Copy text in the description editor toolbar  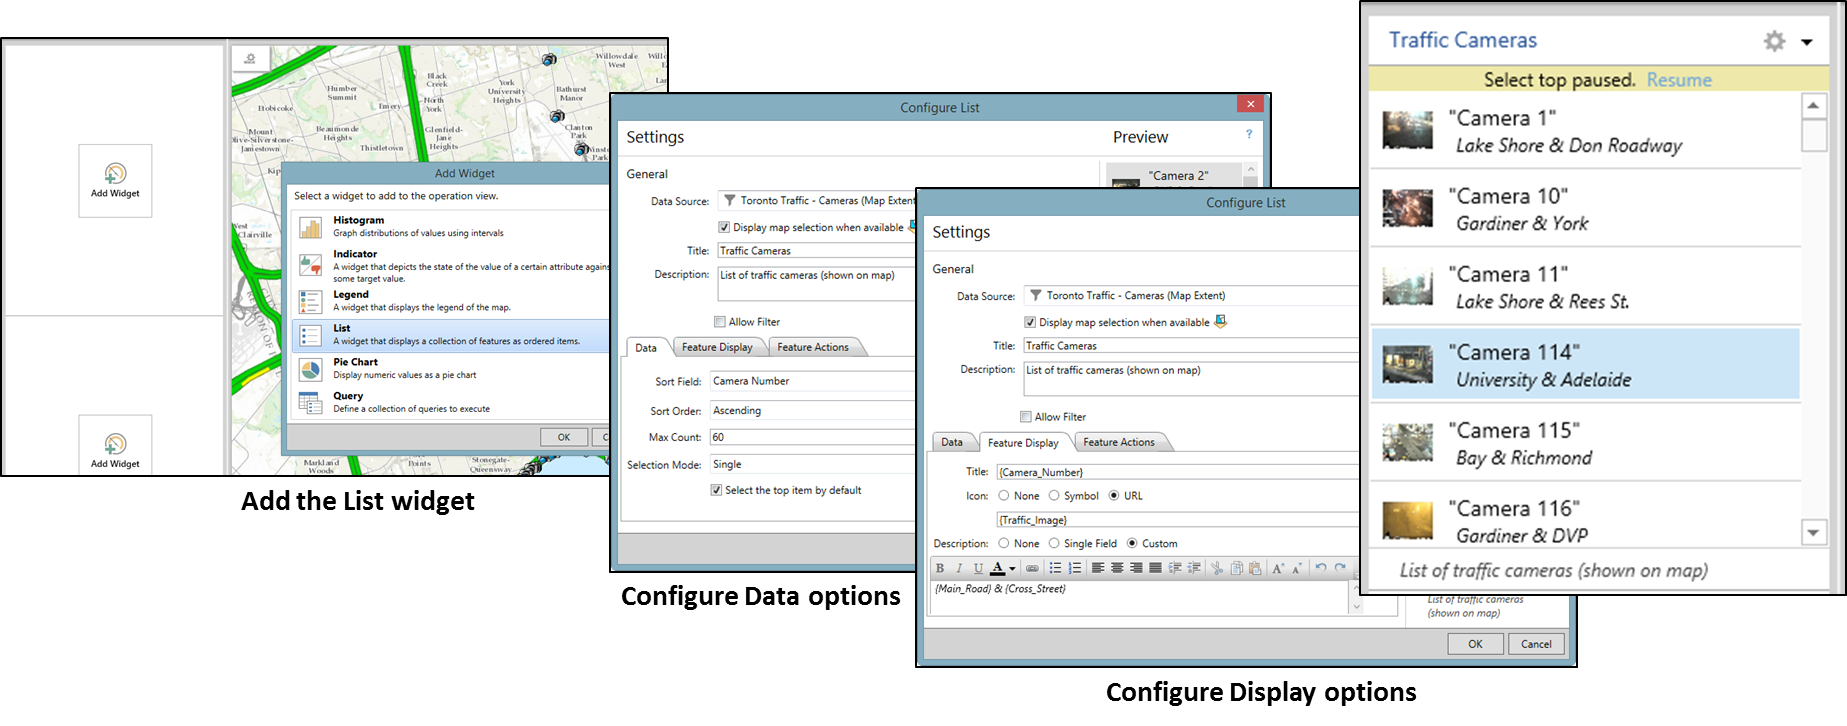tap(1237, 568)
